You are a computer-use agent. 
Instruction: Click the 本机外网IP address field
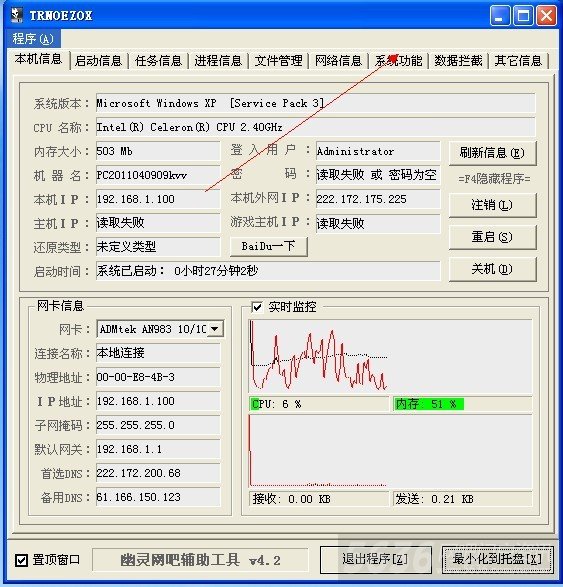tap(378, 199)
